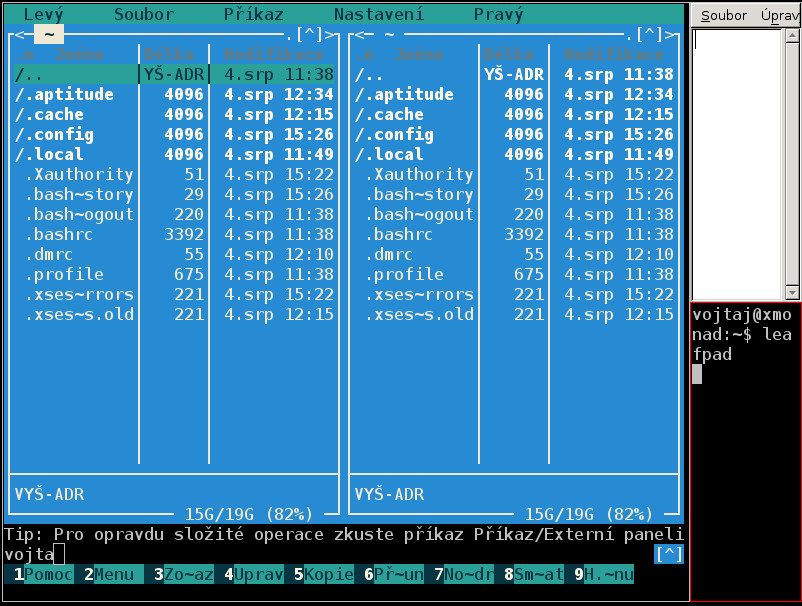Select .xses~rrors file in right panel
The image size is (802, 606).
[x=515, y=295]
